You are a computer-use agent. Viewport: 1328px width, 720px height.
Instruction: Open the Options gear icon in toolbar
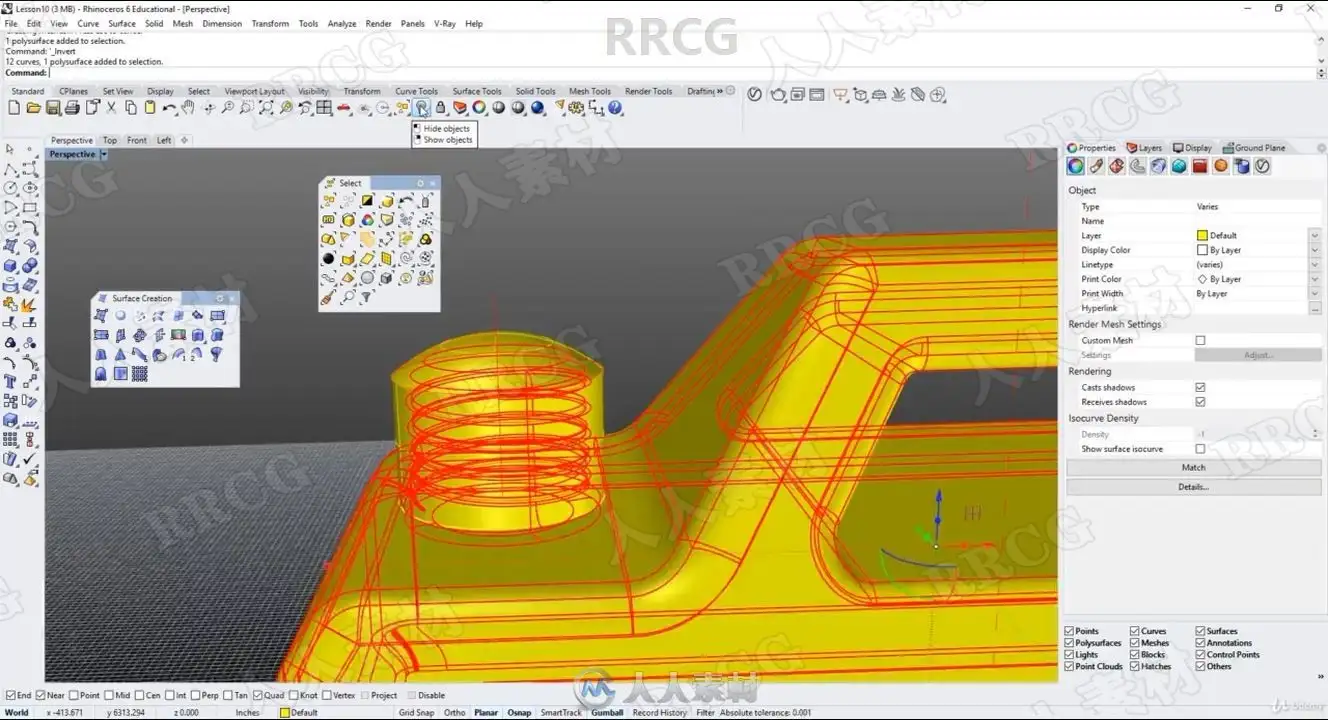coord(575,108)
